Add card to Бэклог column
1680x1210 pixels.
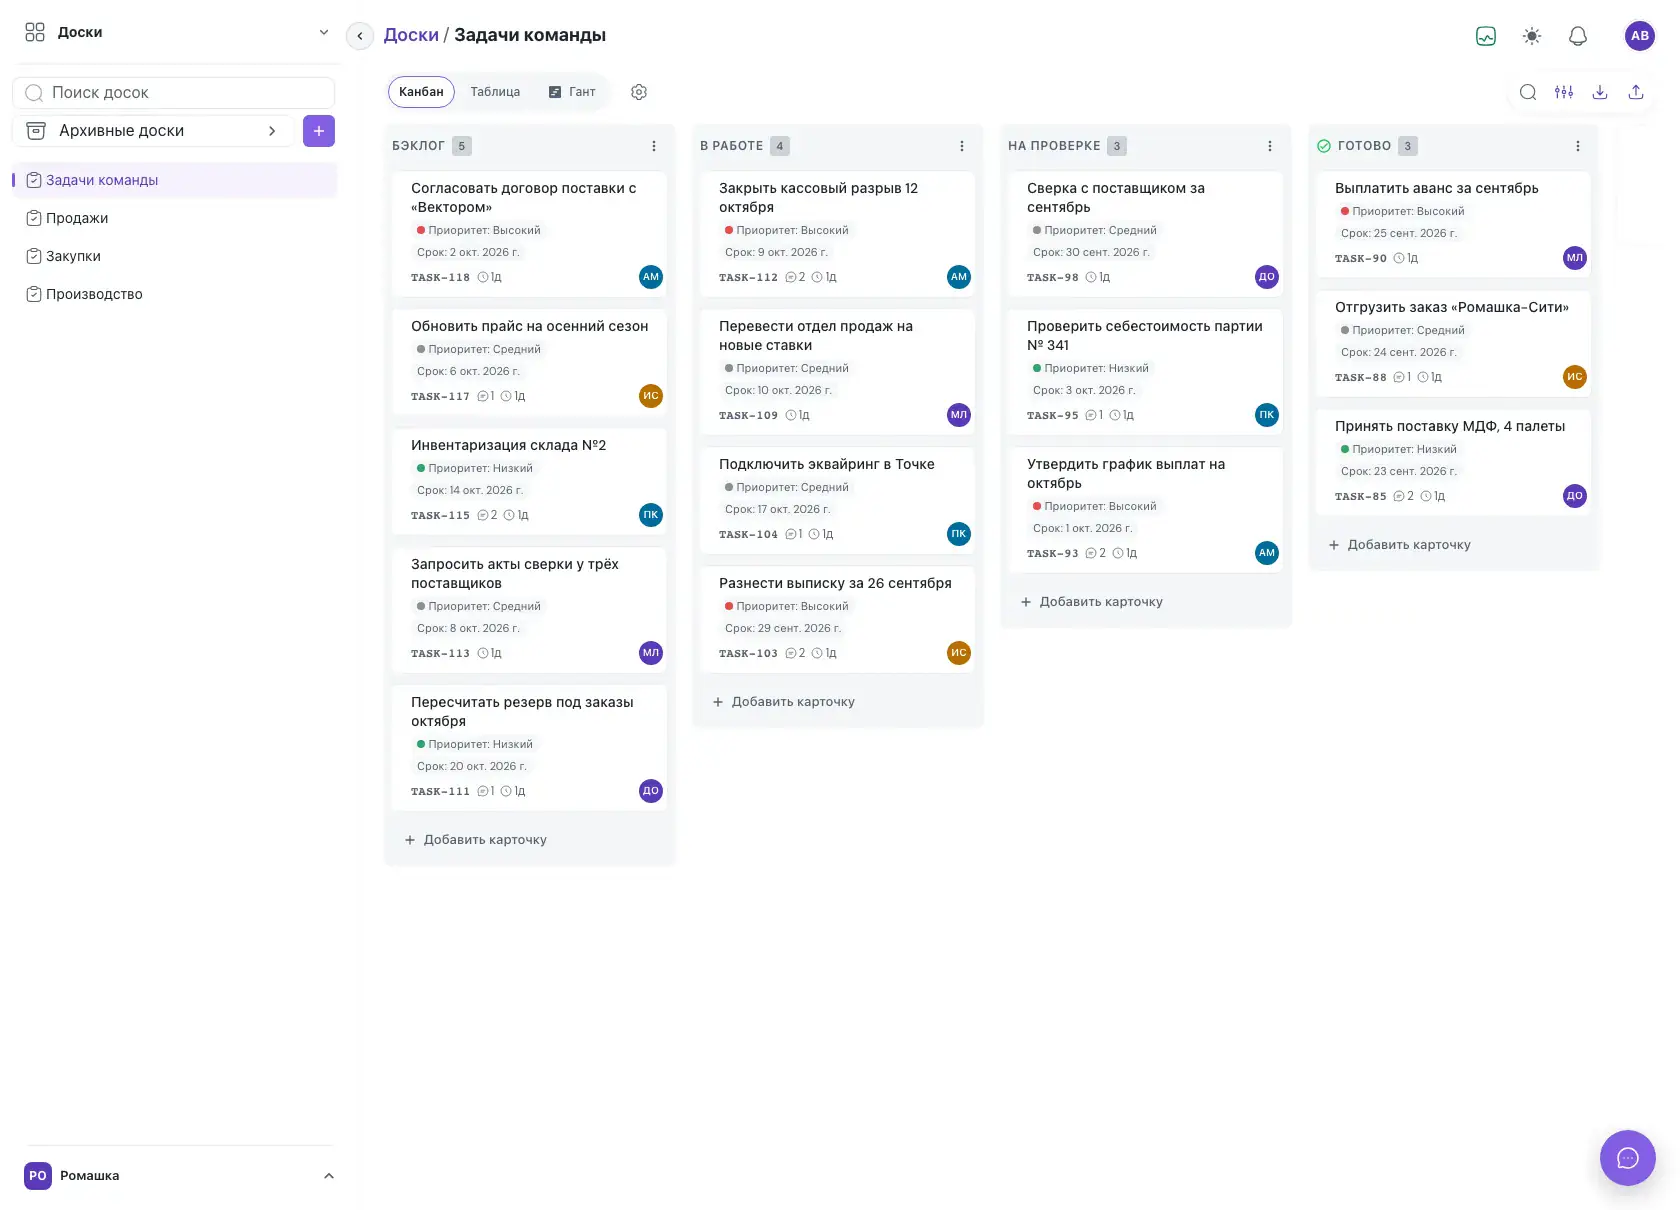click(x=476, y=840)
